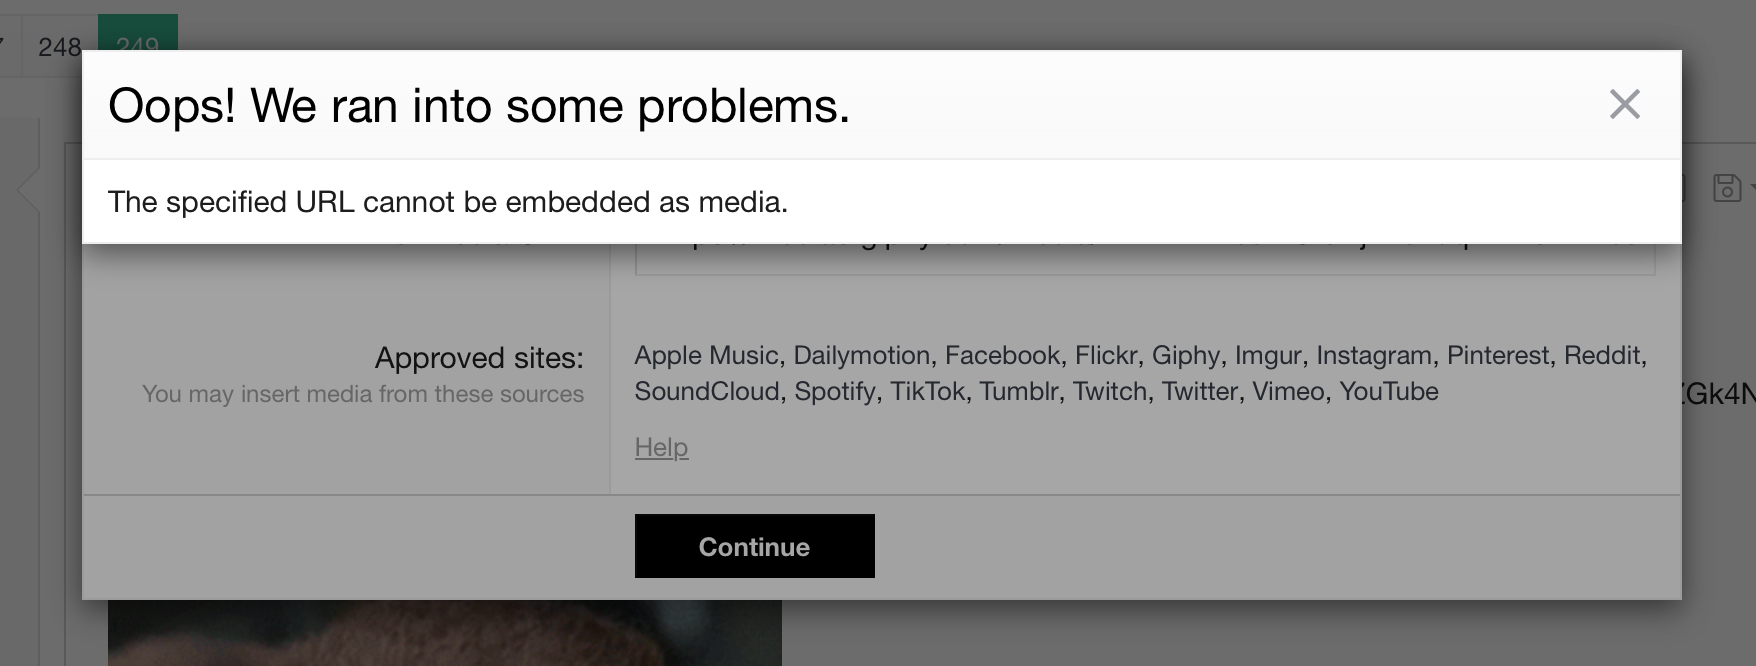The width and height of the screenshot is (1756, 666).
Task: Click 'Apple Music' in the approved sites list
Action: (706, 355)
